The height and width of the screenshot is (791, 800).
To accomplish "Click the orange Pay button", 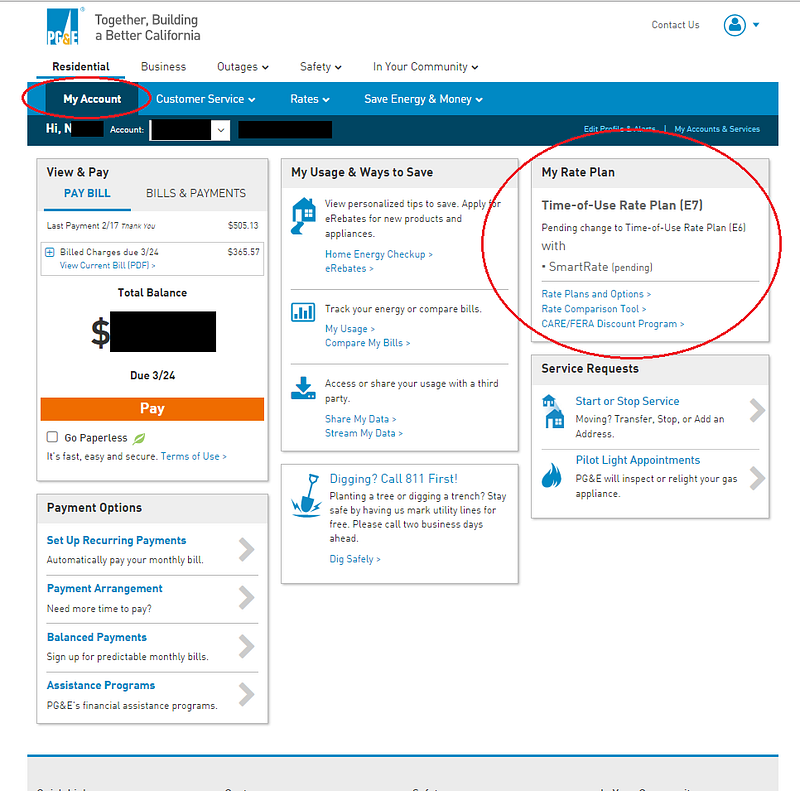I will (x=152, y=409).
